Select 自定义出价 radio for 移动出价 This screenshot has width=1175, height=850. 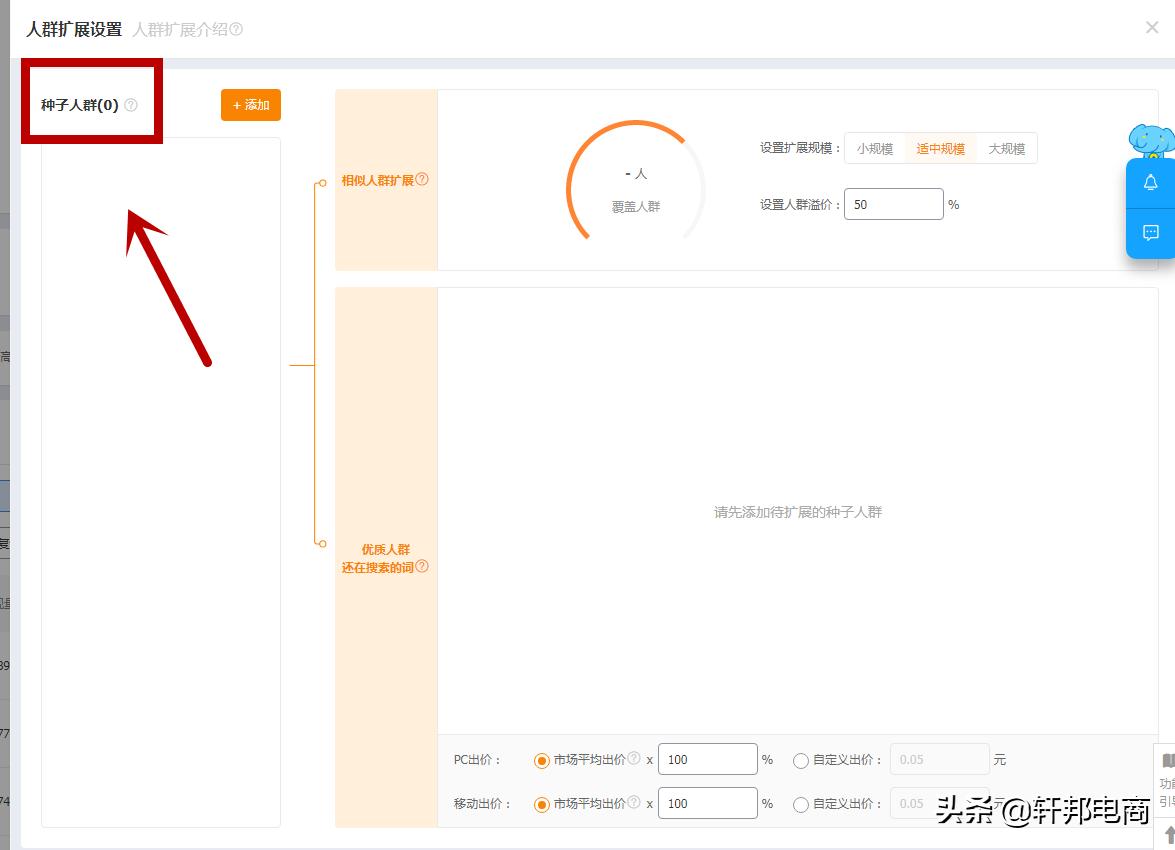pyautogui.click(x=801, y=804)
